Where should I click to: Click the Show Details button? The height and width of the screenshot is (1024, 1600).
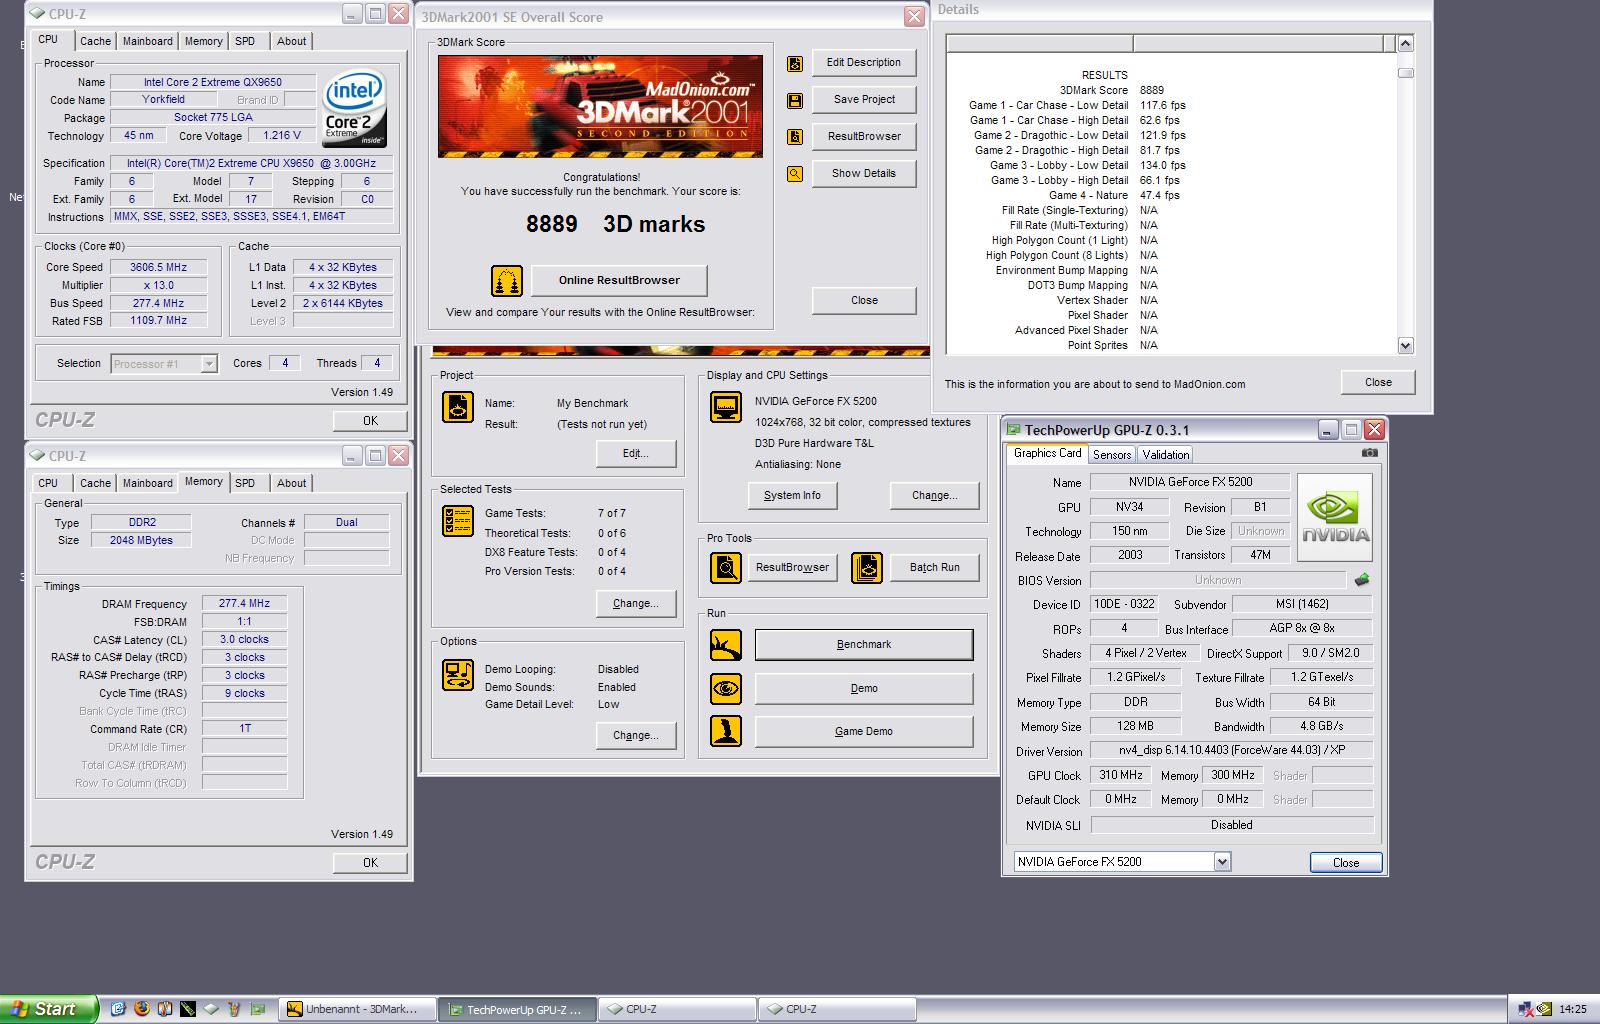[864, 174]
